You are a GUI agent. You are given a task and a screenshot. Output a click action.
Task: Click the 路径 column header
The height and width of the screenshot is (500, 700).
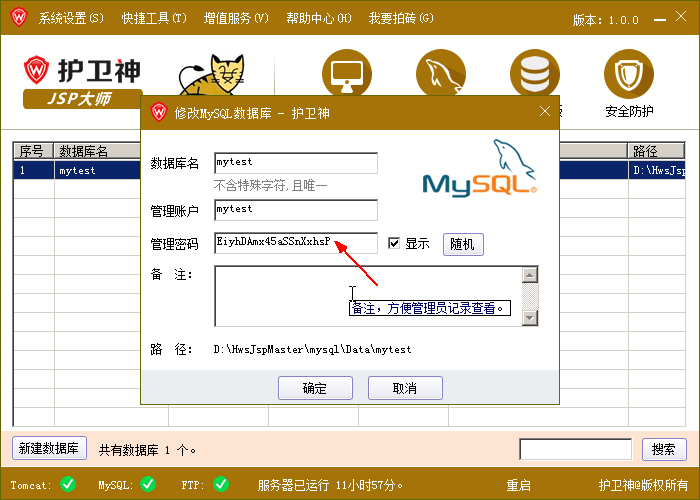pos(656,151)
